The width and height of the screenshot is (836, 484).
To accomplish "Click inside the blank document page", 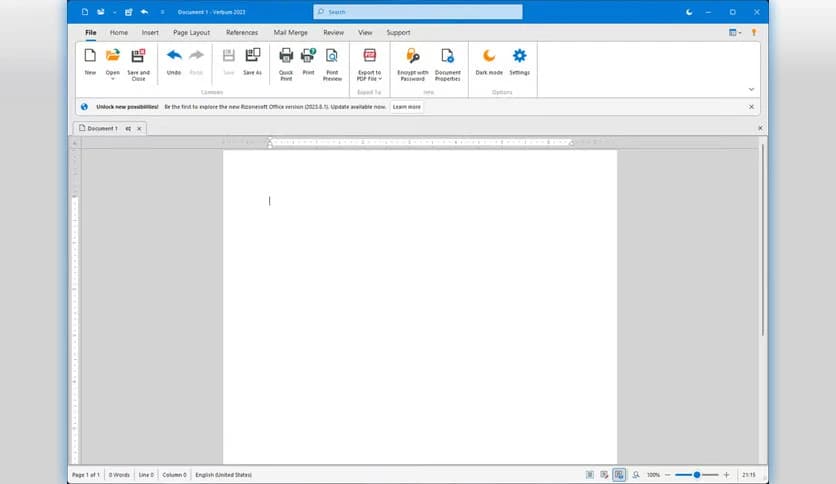I will 420,306.
